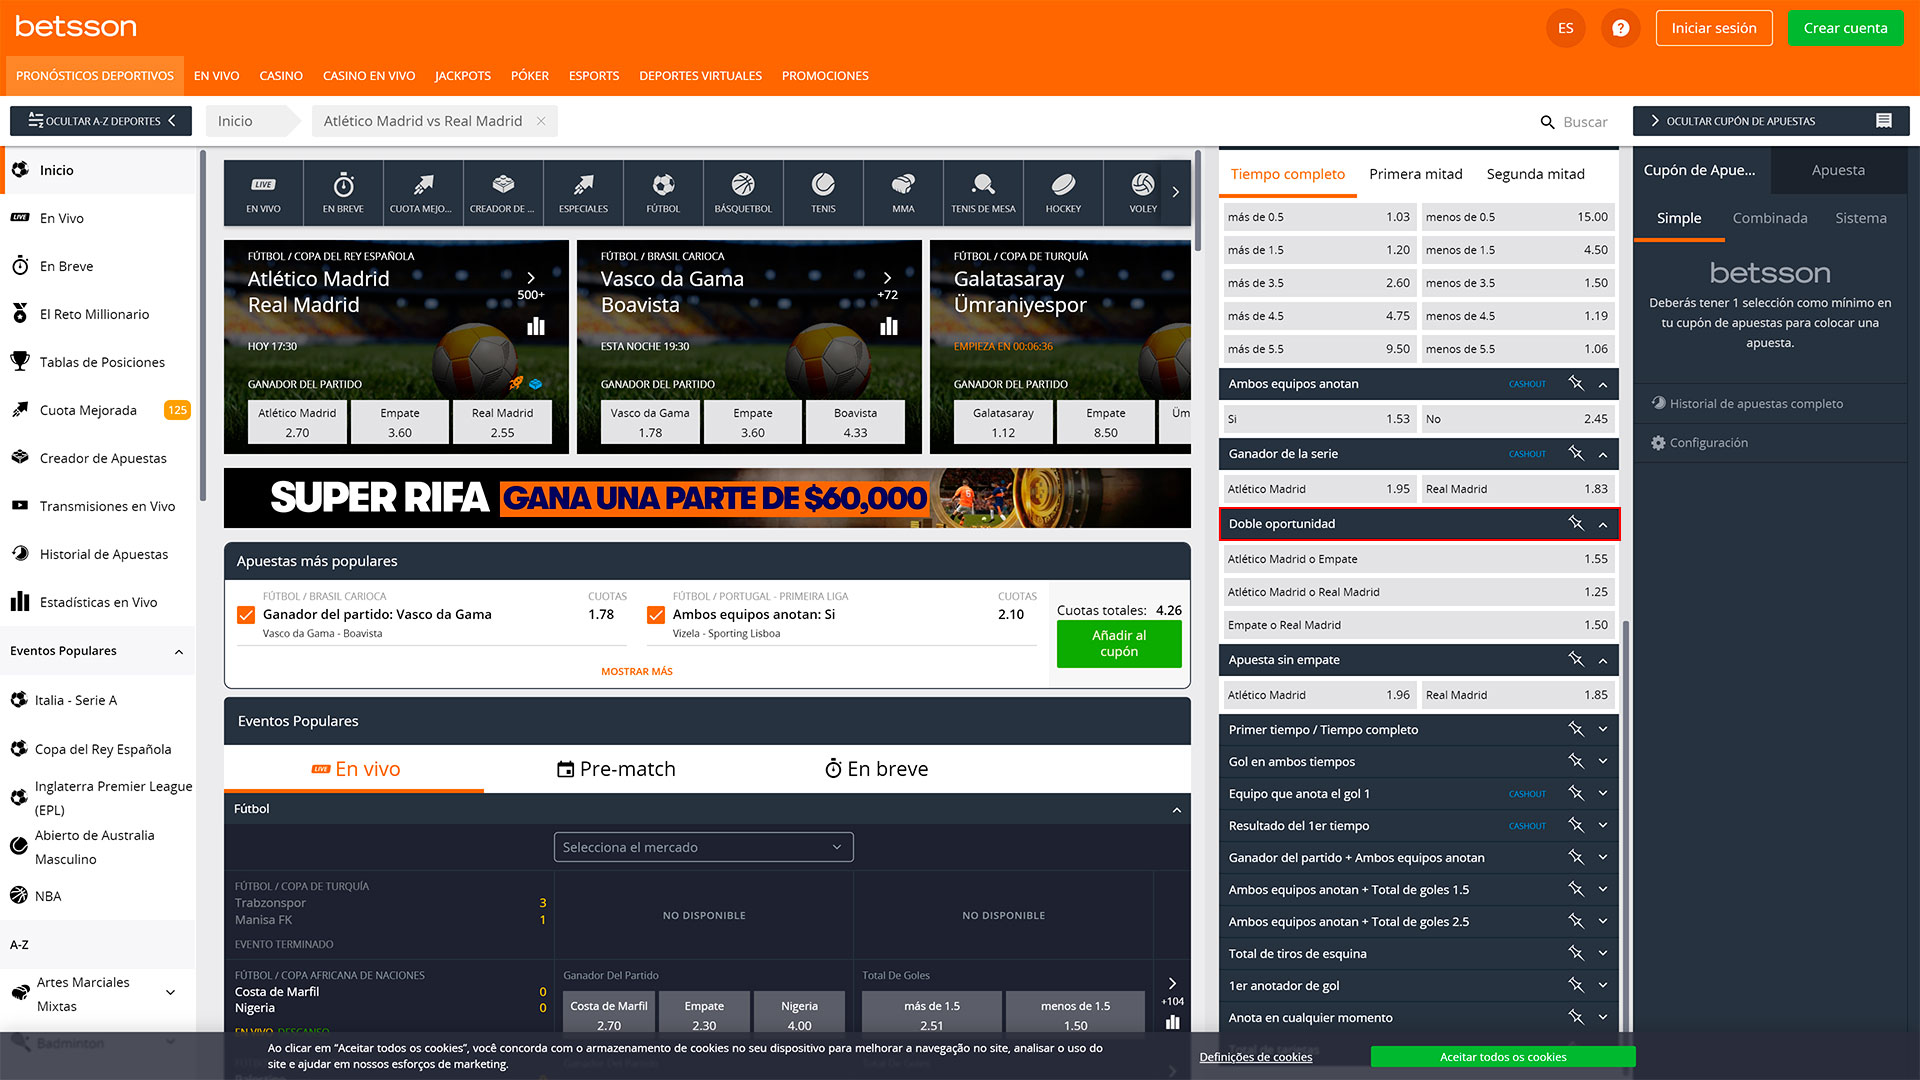
Task: Click the Iniciar sesión button
Action: [1713, 28]
